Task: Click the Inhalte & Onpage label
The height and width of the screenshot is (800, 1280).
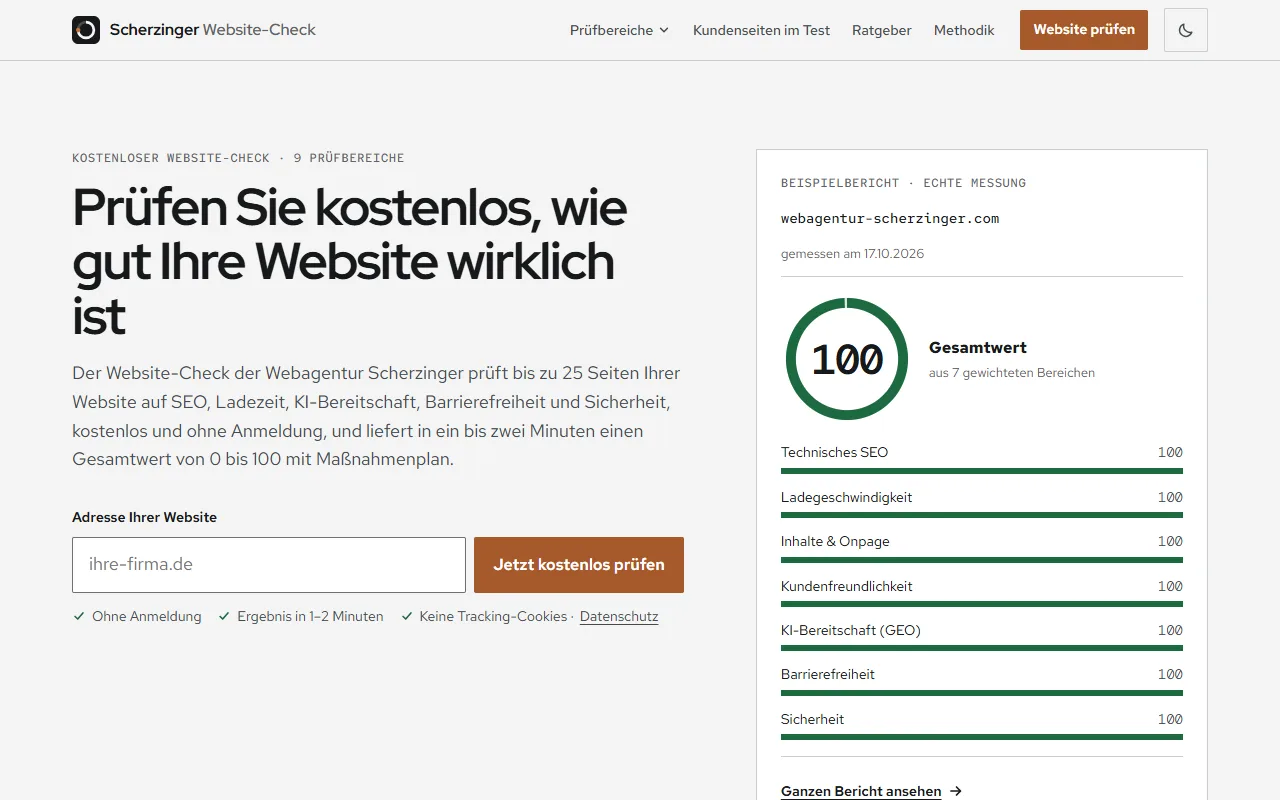Action: click(835, 541)
